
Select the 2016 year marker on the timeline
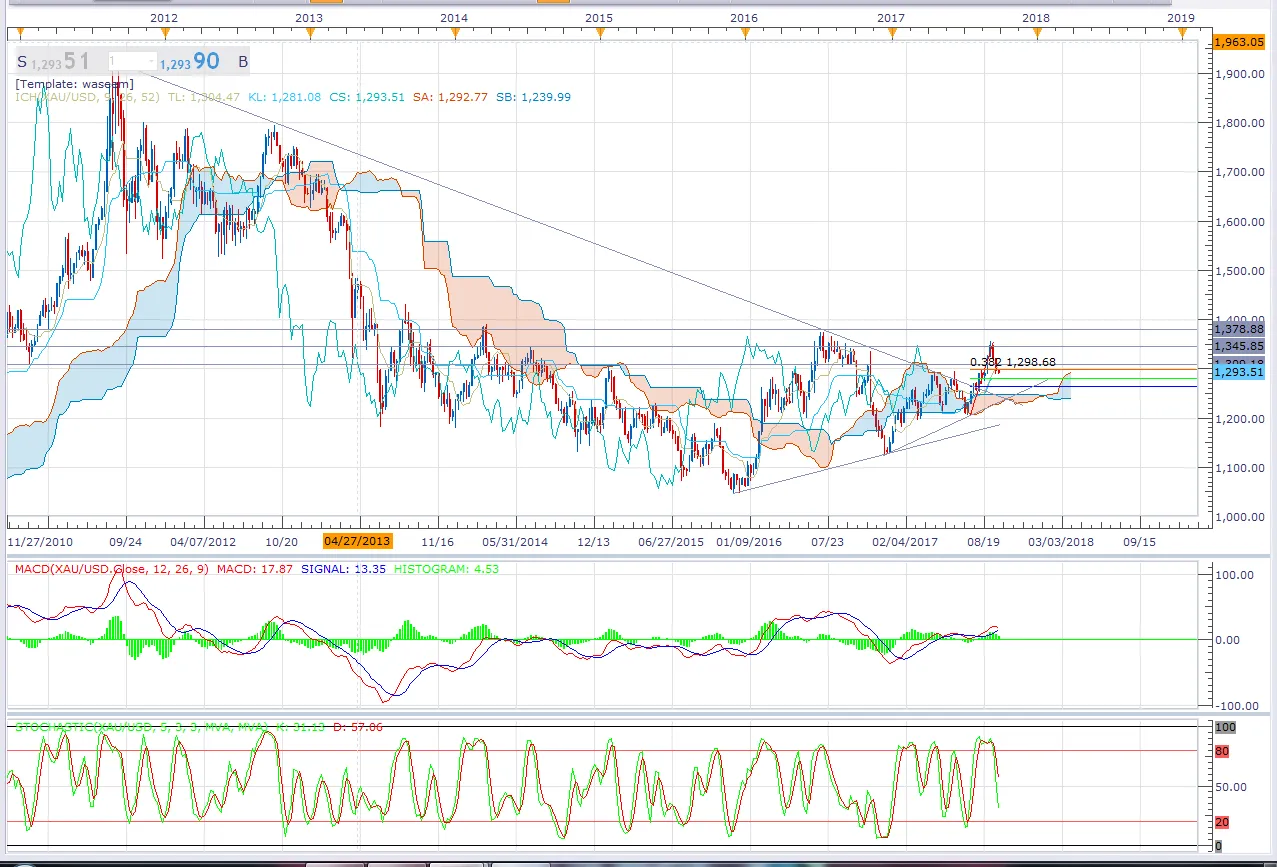[744, 18]
